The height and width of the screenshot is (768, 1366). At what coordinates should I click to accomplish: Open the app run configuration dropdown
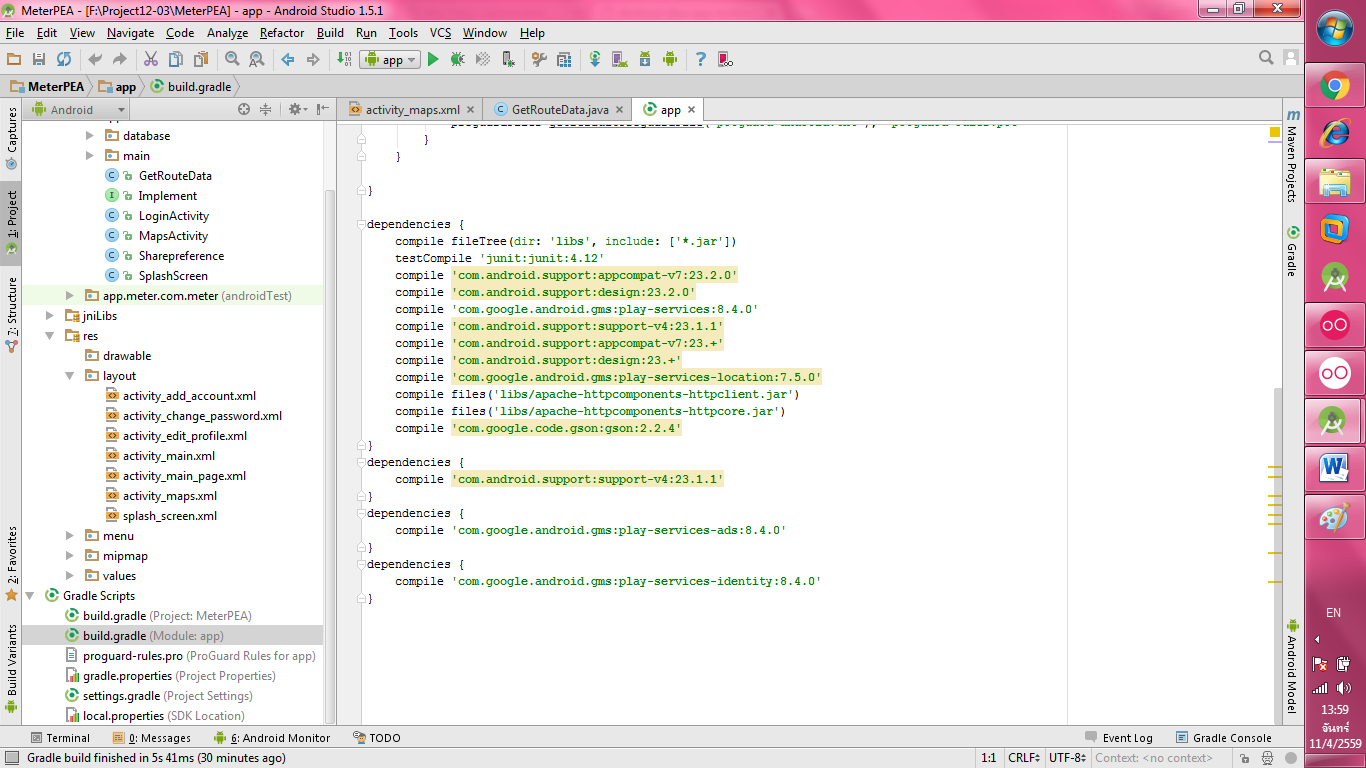coord(389,59)
